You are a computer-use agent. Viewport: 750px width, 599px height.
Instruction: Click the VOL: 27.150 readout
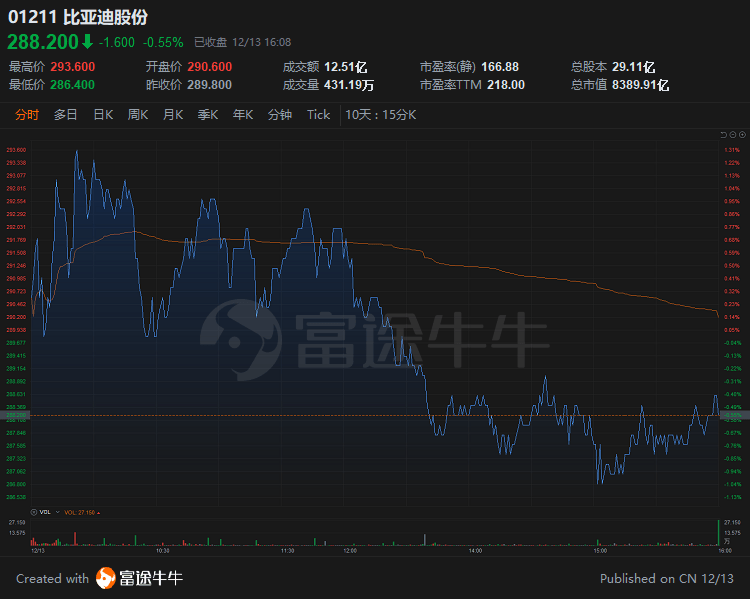coord(79,512)
